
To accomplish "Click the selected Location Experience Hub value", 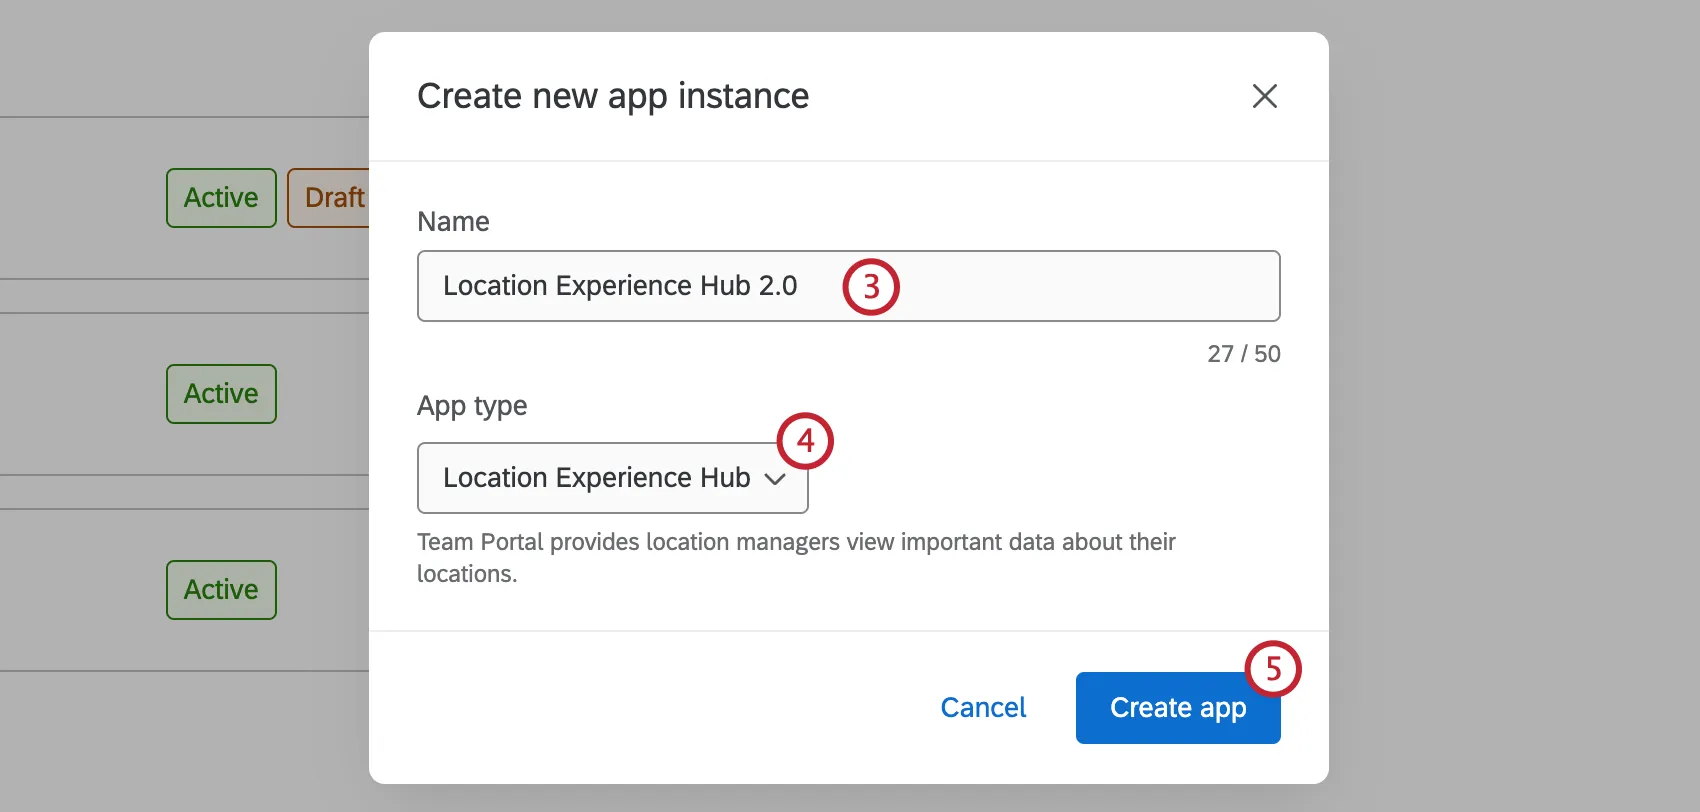I will (596, 478).
